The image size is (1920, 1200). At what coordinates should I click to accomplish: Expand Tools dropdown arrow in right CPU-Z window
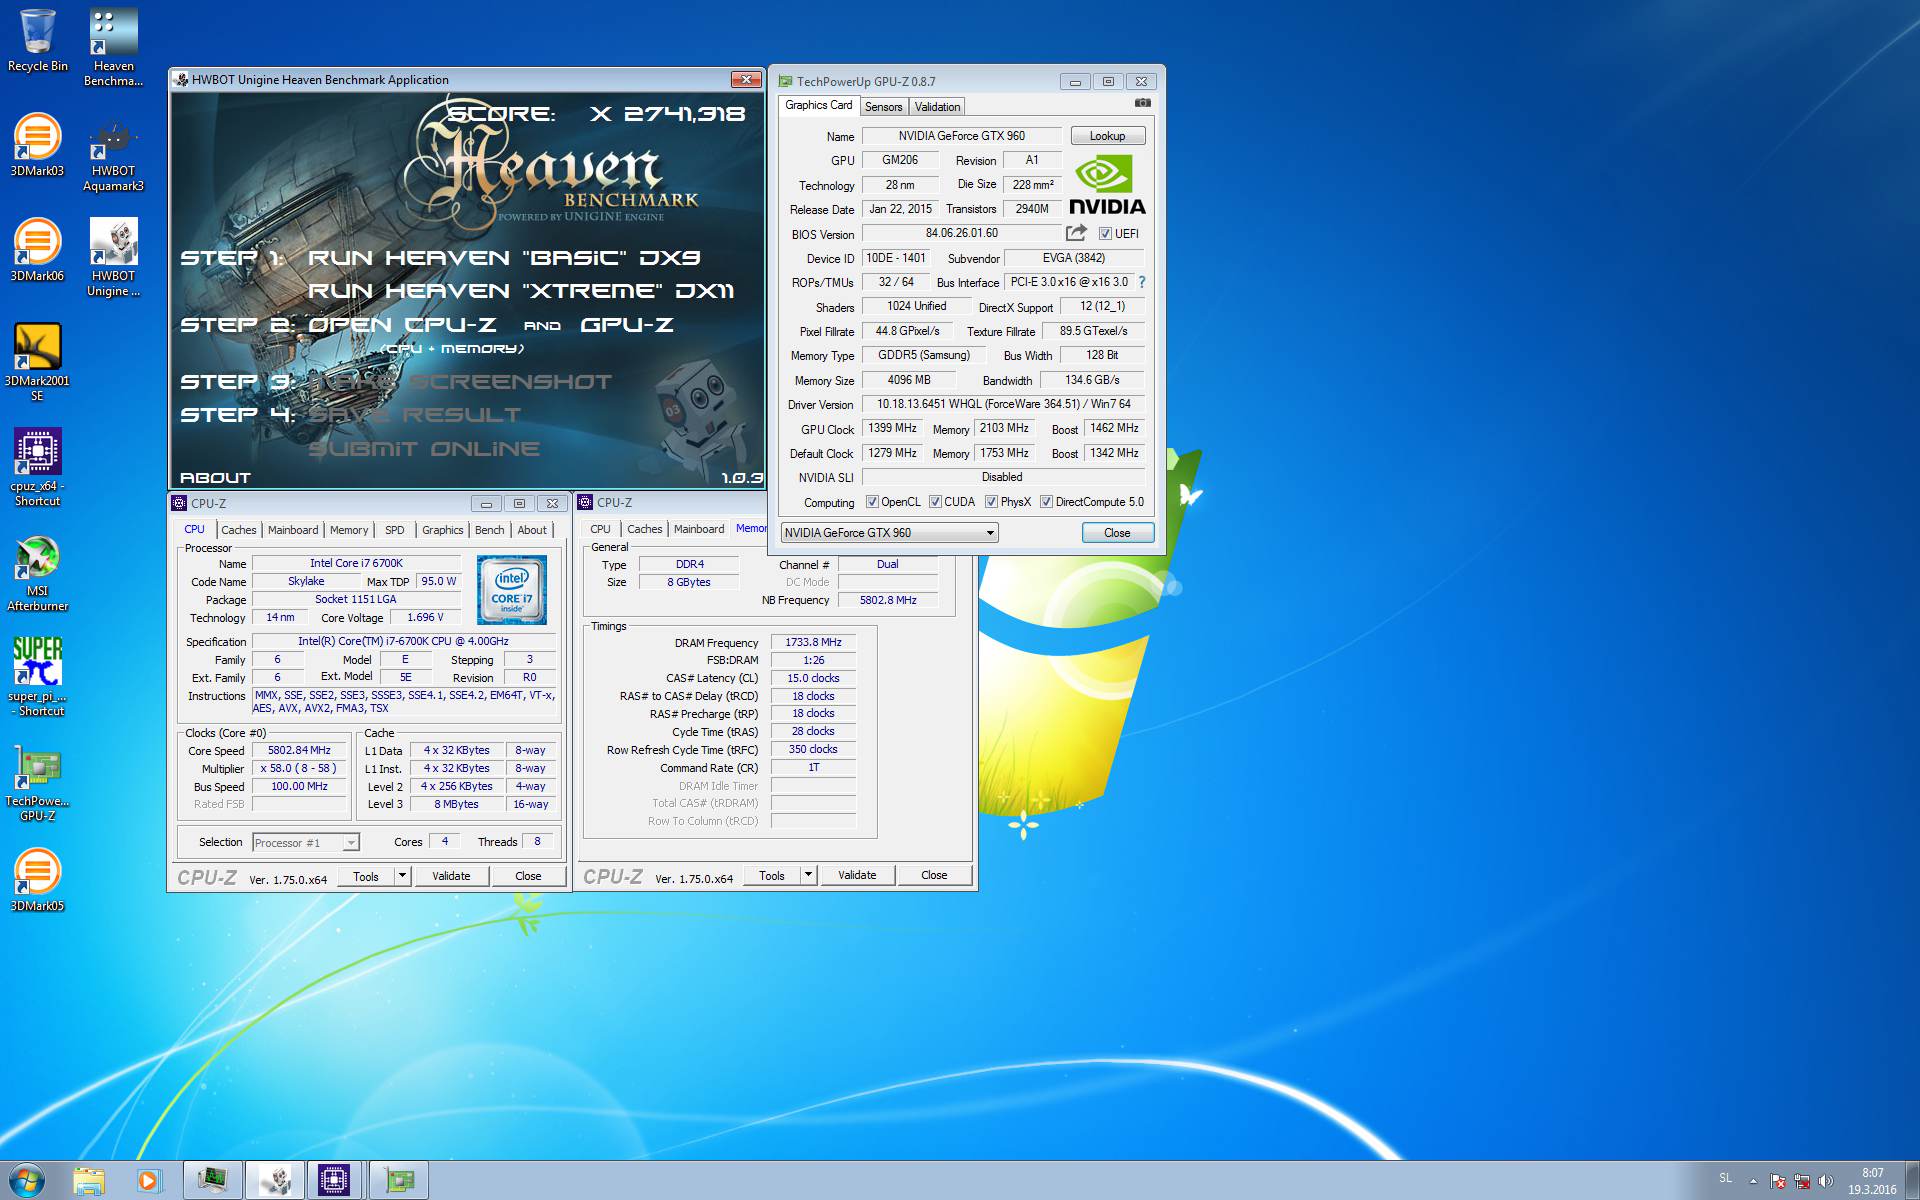(808, 875)
